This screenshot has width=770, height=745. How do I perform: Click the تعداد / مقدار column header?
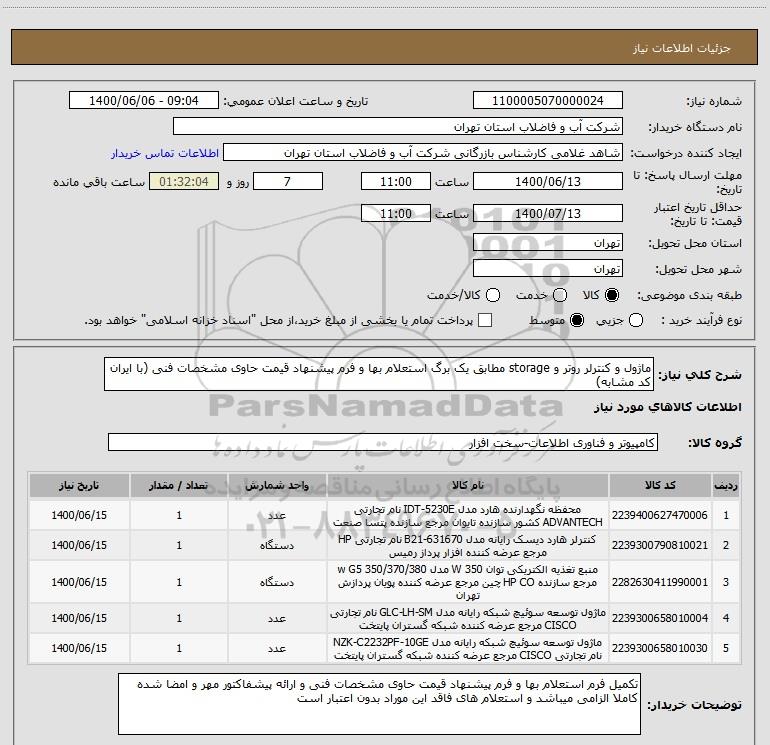179,485
